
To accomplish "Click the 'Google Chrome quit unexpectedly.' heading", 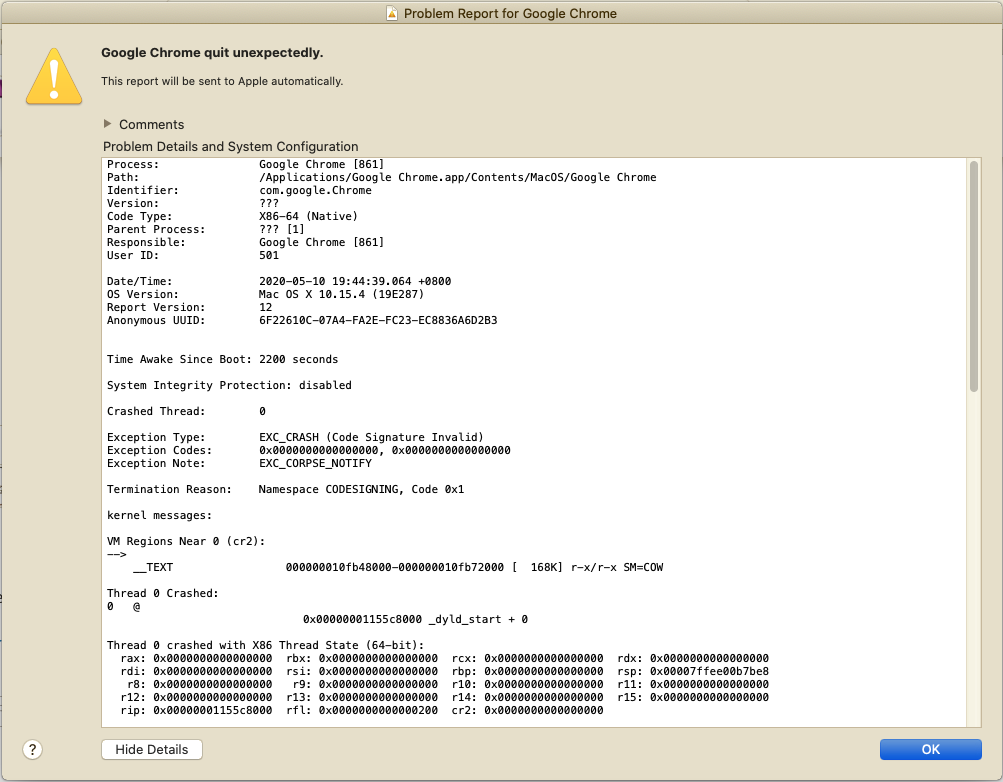I will tap(212, 52).
